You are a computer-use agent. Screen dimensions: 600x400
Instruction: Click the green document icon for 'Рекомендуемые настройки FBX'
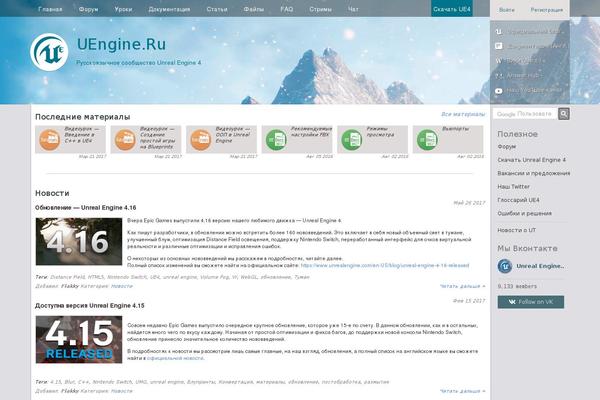coord(276,140)
